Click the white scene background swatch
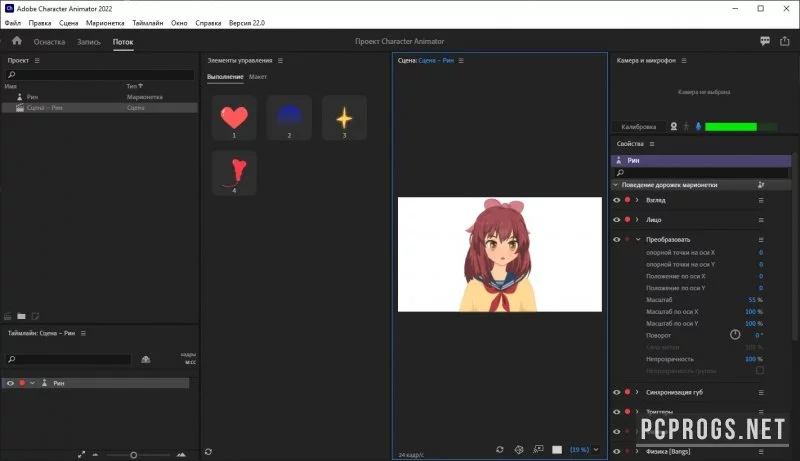The image size is (800, 461). (557, 449)
